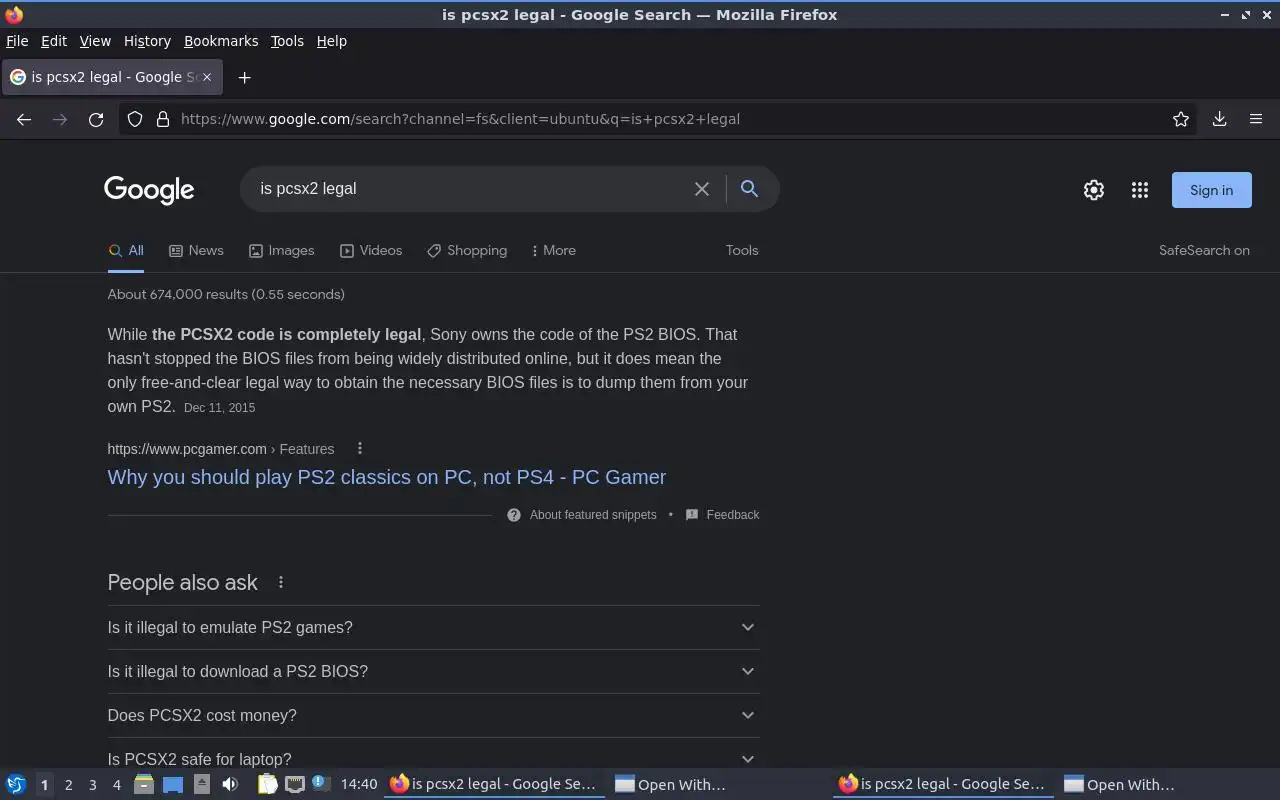Switch to workspace 2 in the pager

(x=68, y=785)
